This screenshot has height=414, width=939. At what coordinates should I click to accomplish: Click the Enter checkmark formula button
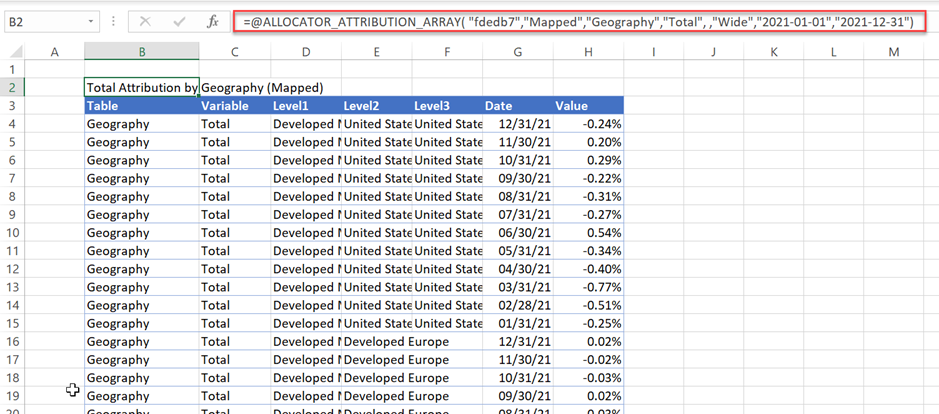point(178,21)
